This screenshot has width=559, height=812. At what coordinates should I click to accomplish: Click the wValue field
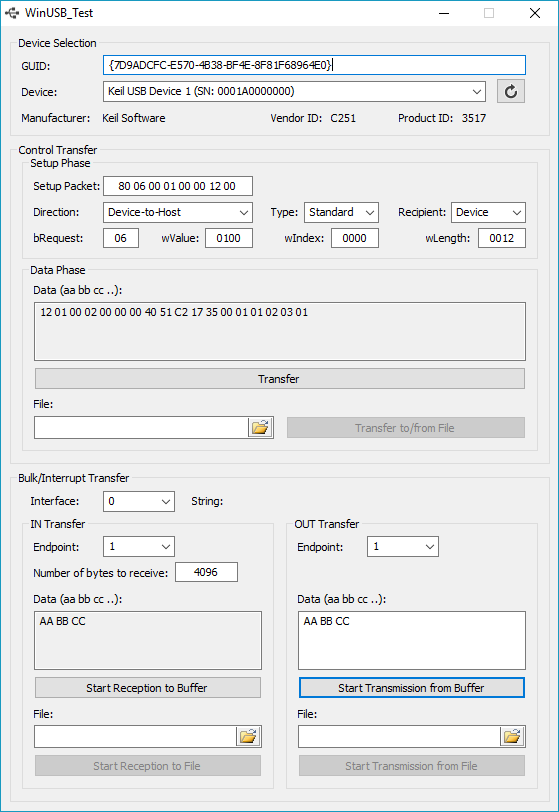pos(229,238)
